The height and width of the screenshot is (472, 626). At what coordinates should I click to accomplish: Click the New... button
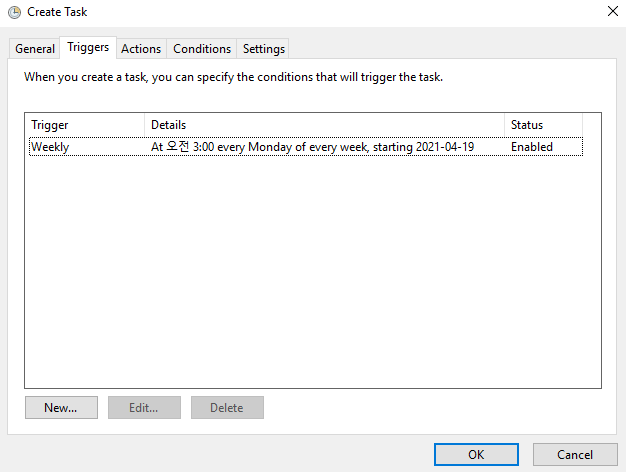(x=61, y=407)
